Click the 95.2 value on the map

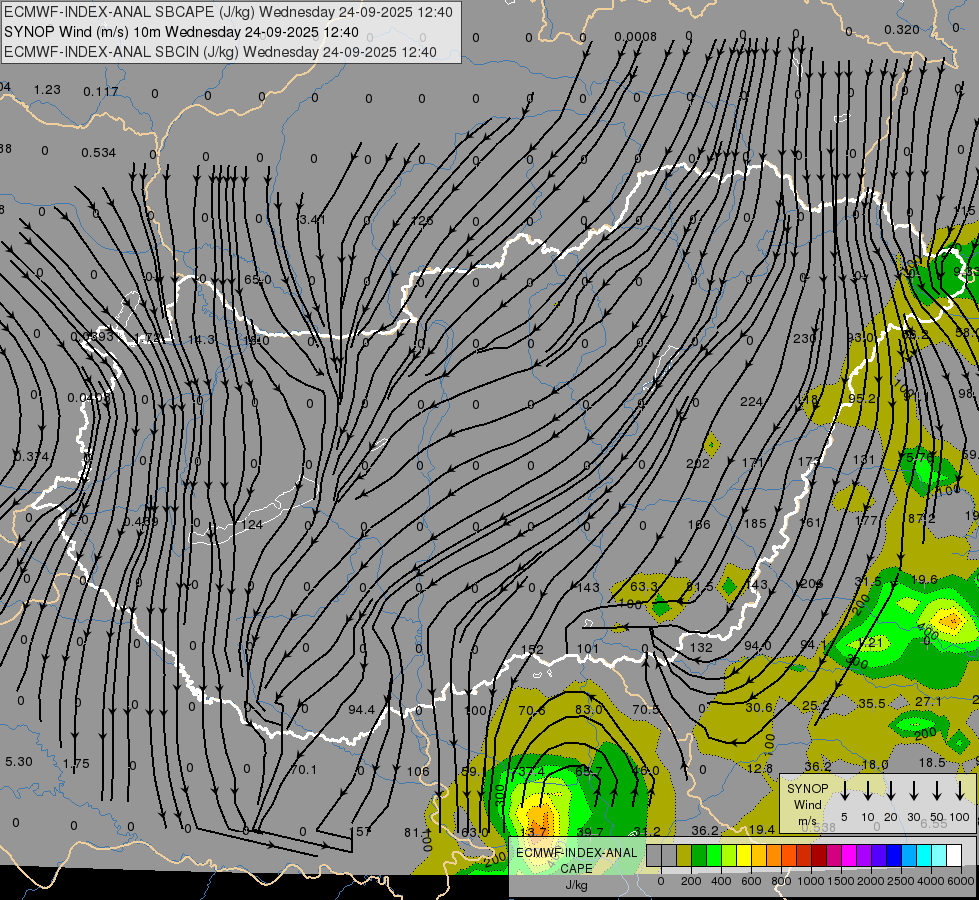click(x=862, y=398)
